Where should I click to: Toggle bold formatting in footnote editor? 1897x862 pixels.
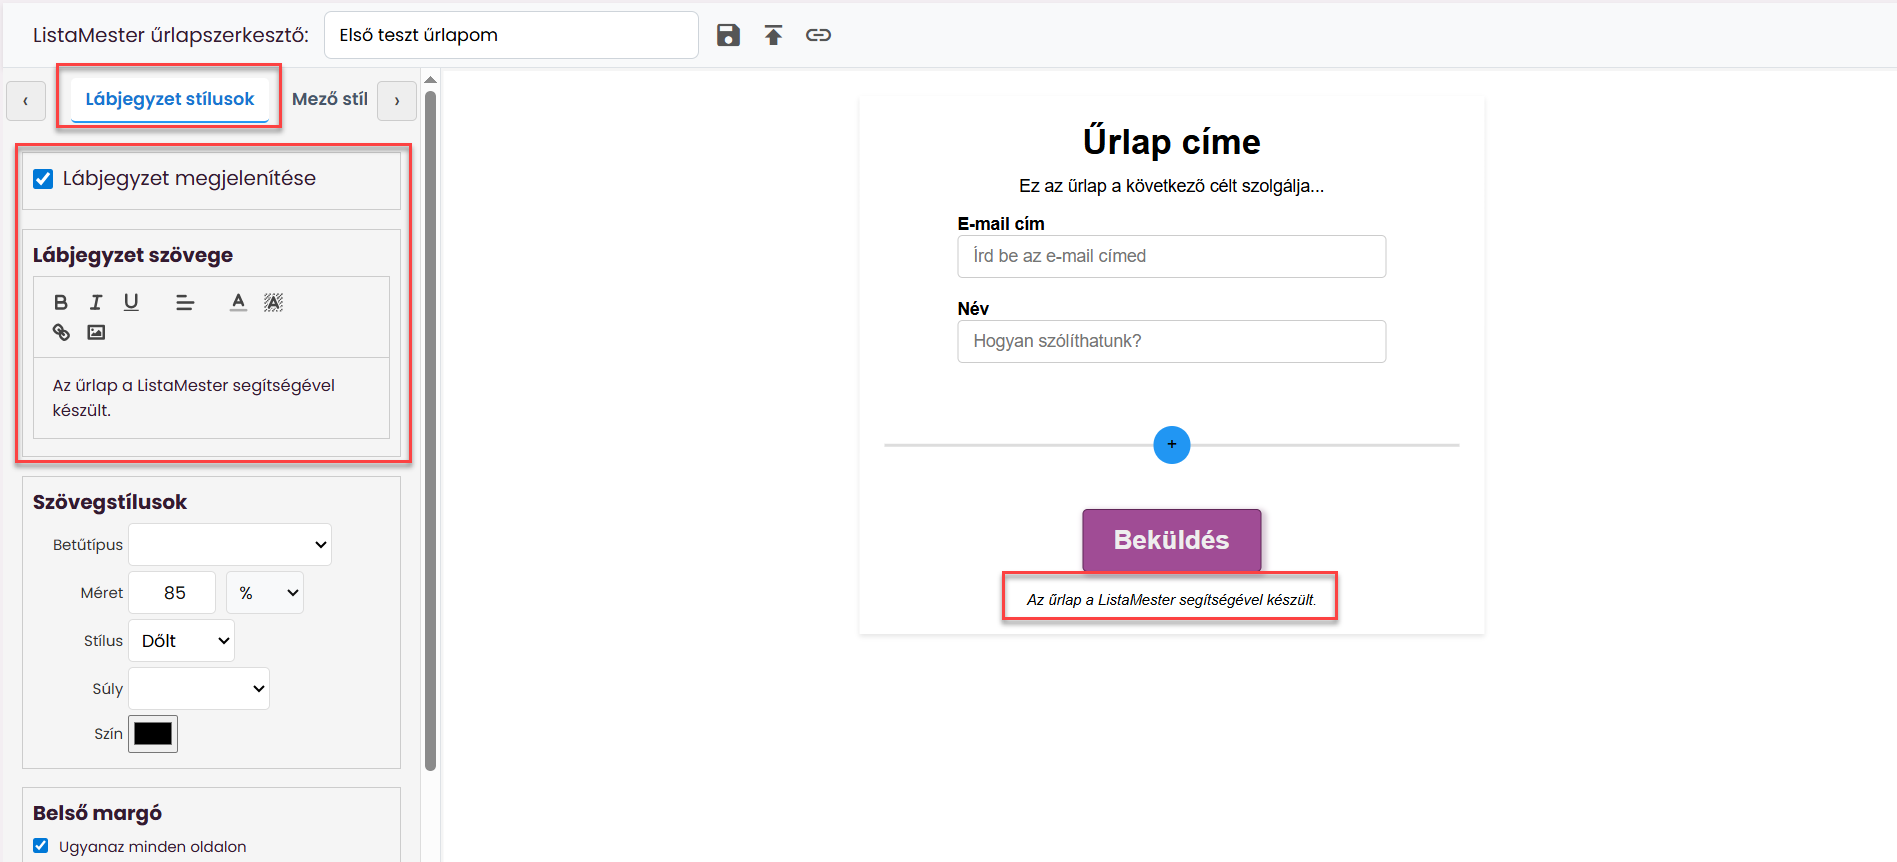[61, 302]
